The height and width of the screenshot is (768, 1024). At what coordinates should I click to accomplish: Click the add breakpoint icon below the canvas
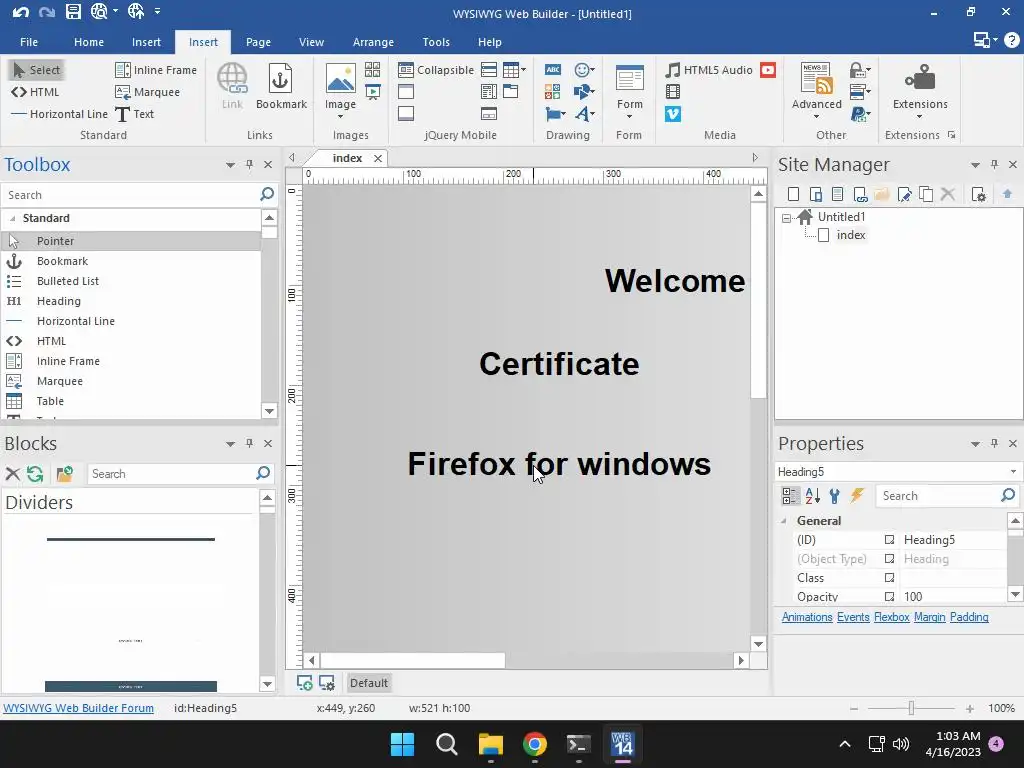pyautogui.click(x=304, y=682)
